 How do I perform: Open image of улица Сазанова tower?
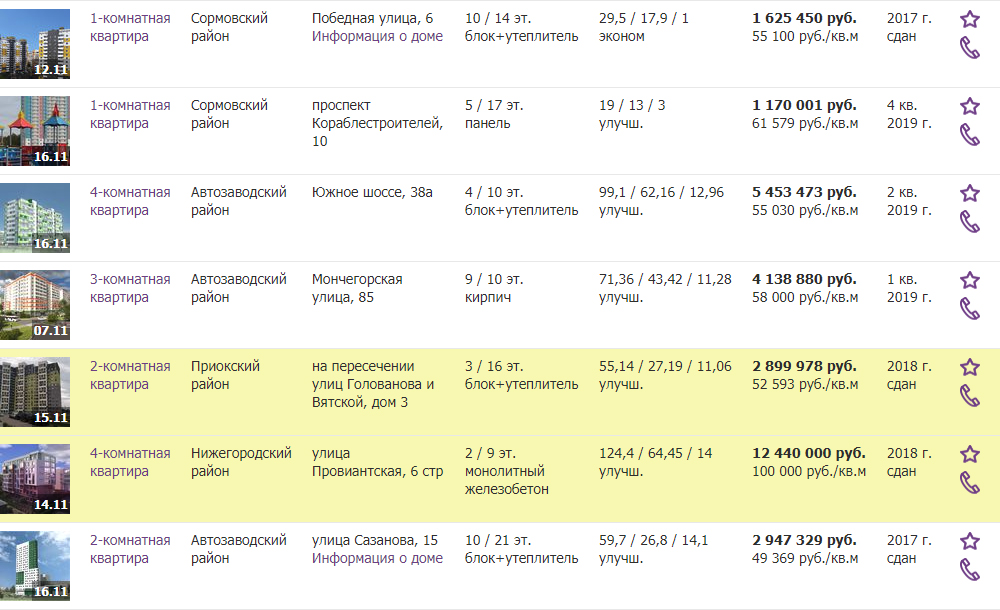(x=35, y=566)
